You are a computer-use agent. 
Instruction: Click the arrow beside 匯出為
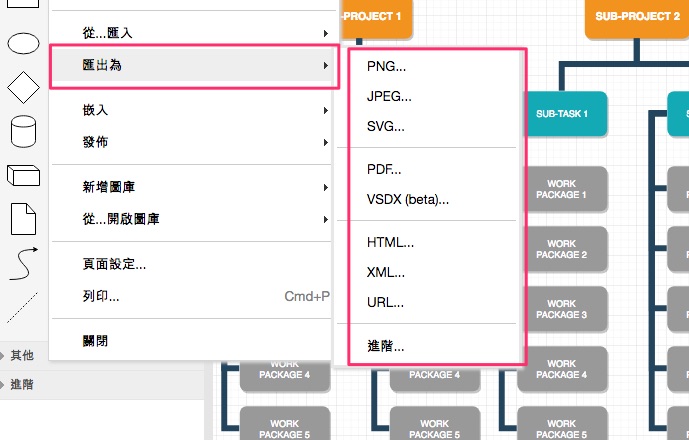click(326, 65)
